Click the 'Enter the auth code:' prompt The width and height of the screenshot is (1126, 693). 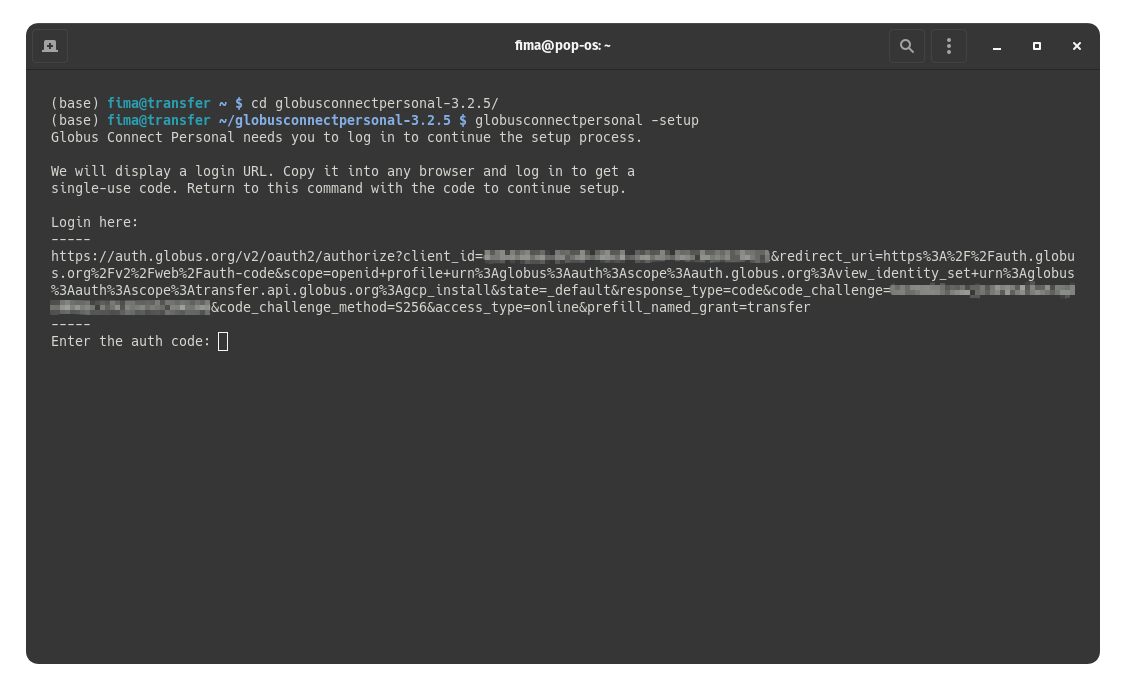(x=130, y=342)
